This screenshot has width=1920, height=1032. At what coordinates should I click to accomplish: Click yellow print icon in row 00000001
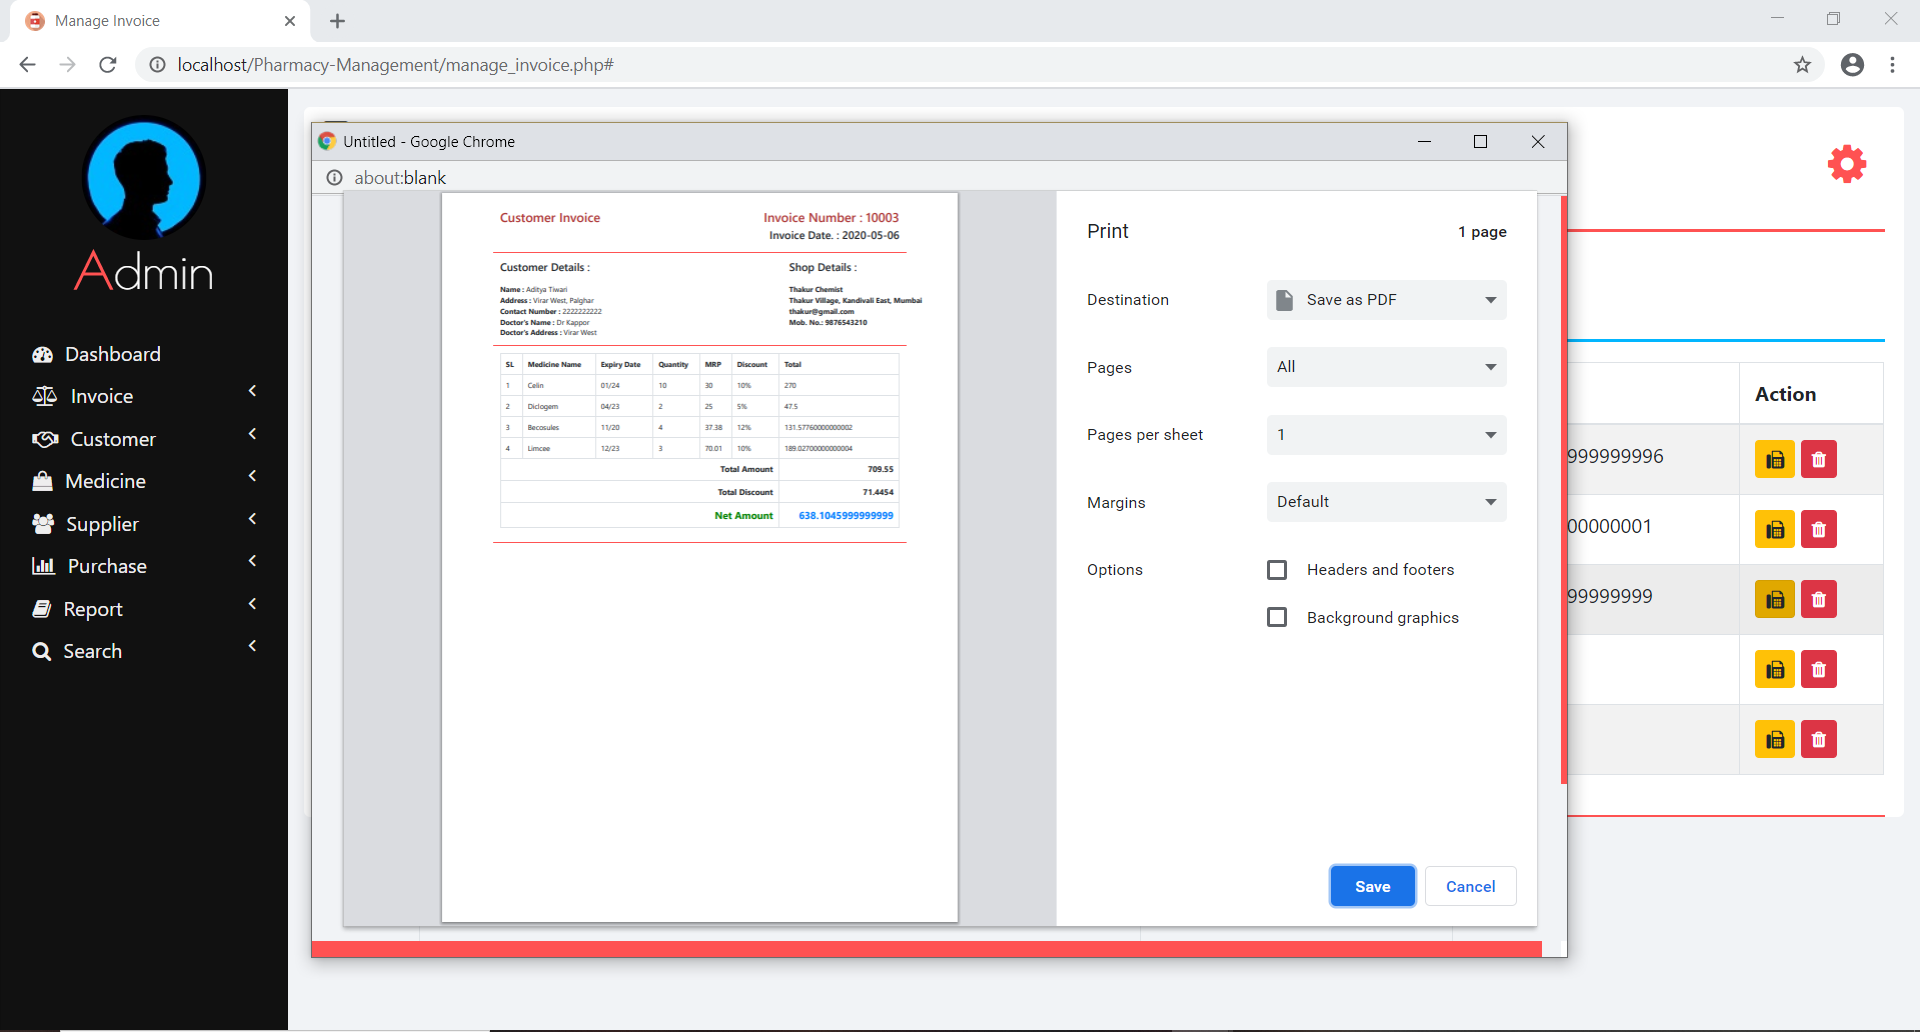[1775, 529]
